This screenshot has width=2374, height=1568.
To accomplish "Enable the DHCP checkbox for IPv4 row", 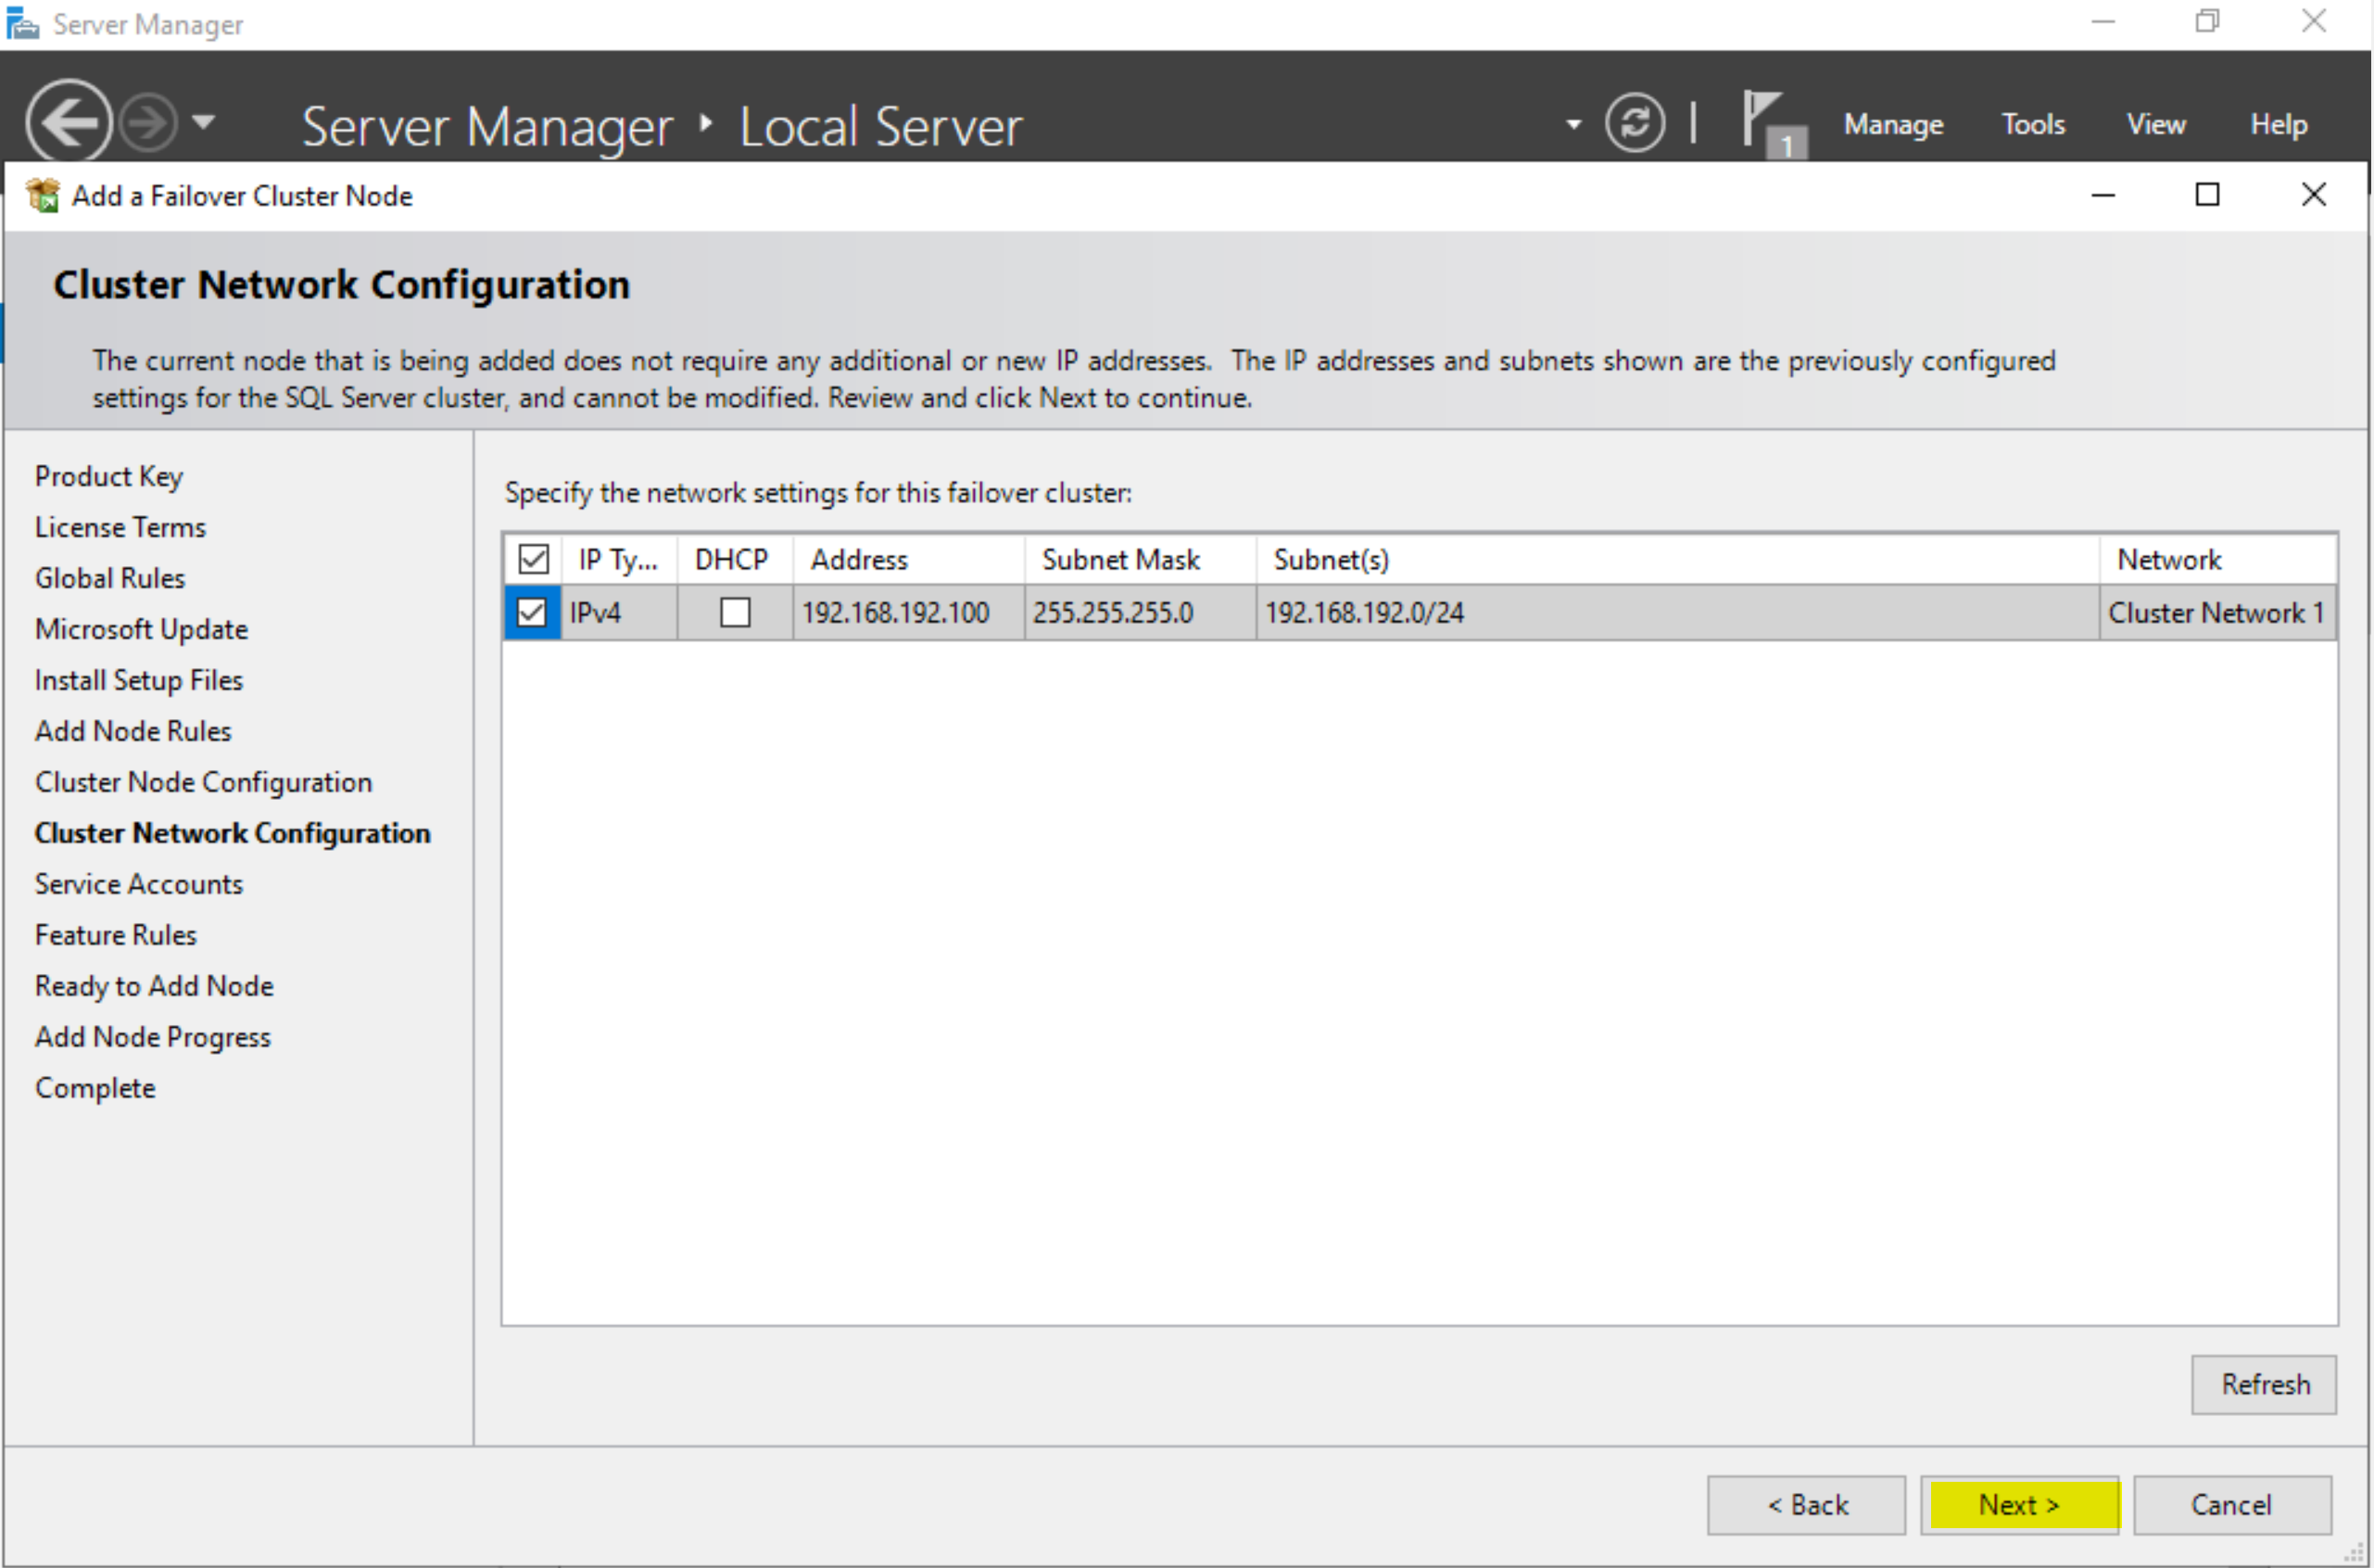I will coord(735,612).
